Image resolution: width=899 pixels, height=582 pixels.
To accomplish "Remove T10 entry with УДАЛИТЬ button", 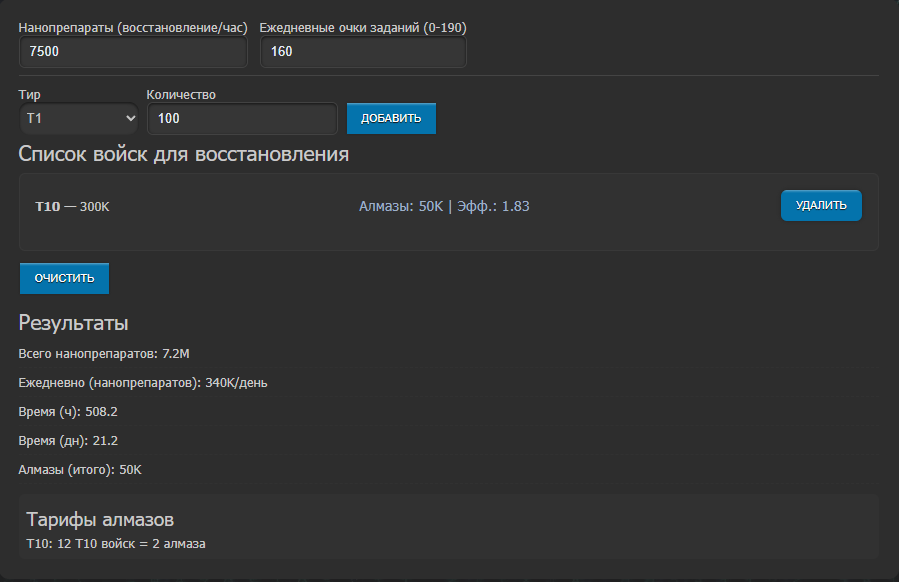I will click(820, 205).
